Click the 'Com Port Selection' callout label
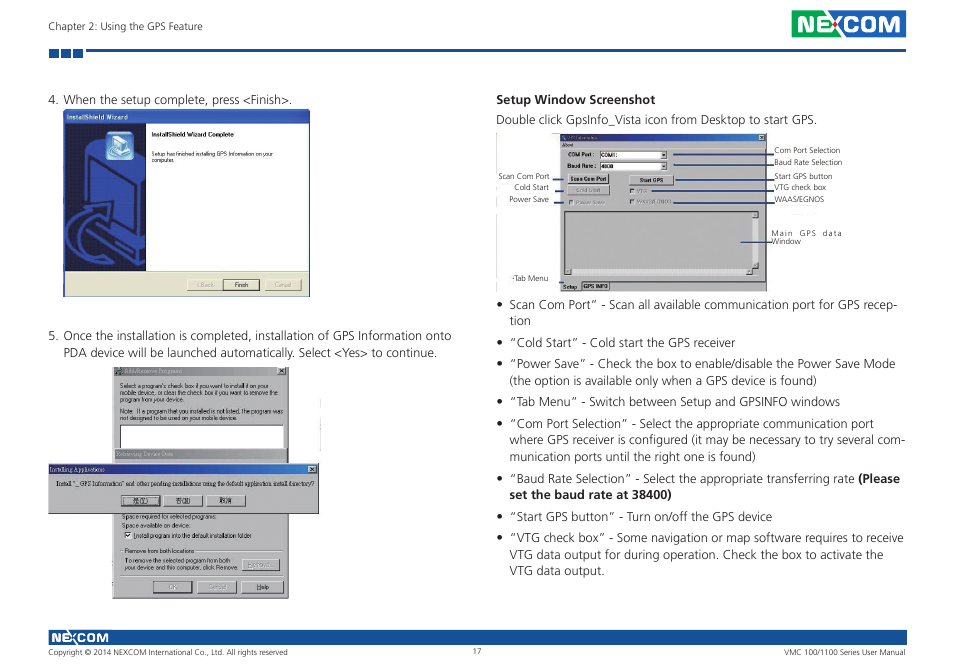This screenshot has height=672, width=954. click(x=807, y=150)
